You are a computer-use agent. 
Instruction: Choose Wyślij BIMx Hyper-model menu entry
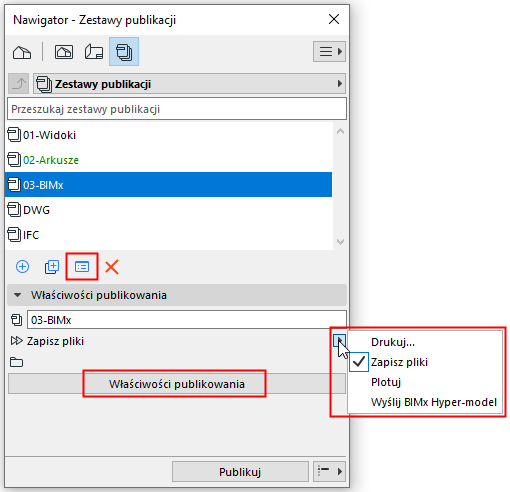pyautogui.click(x=425, y=402)
